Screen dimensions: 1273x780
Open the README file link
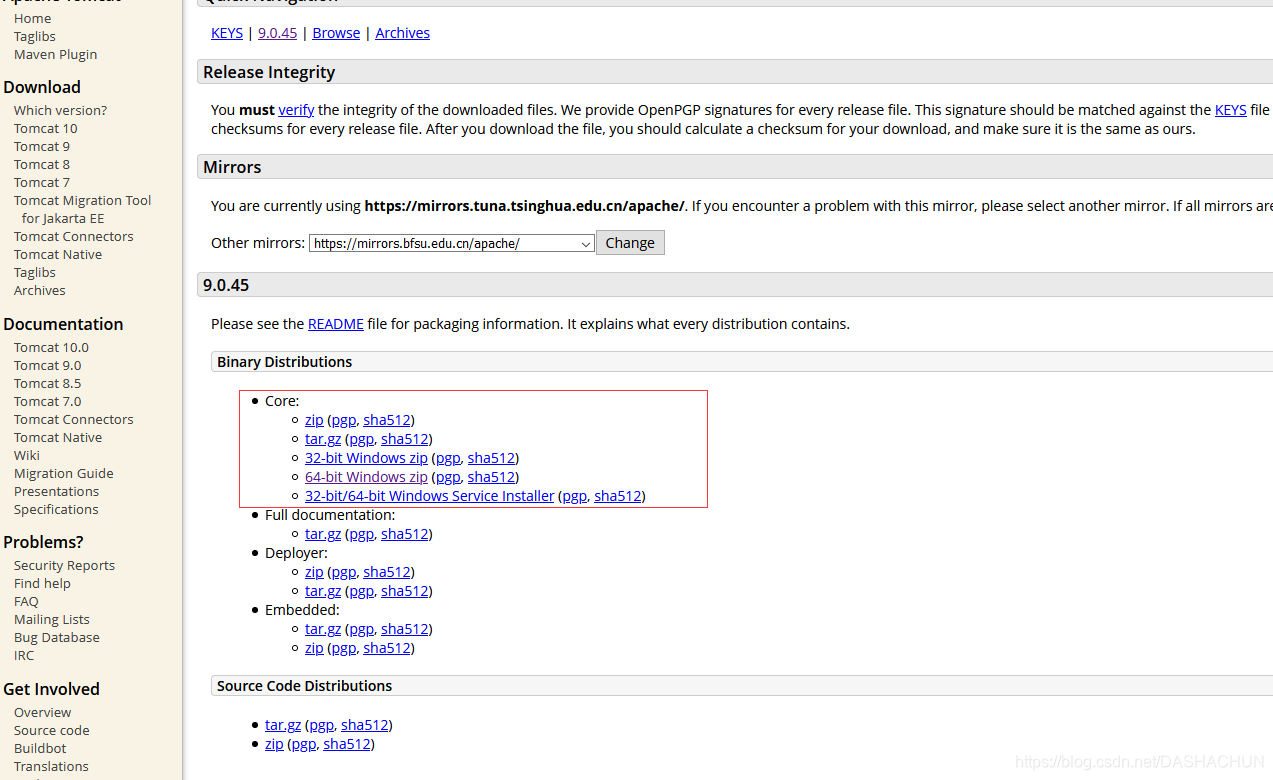coord(336,324)
